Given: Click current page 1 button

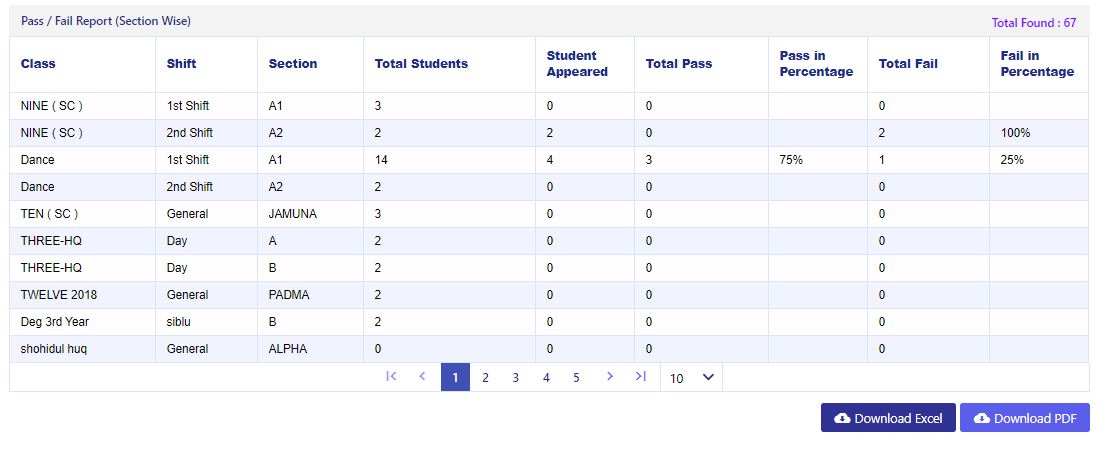Looking at the screenshot, I should (x=455, y=377).
